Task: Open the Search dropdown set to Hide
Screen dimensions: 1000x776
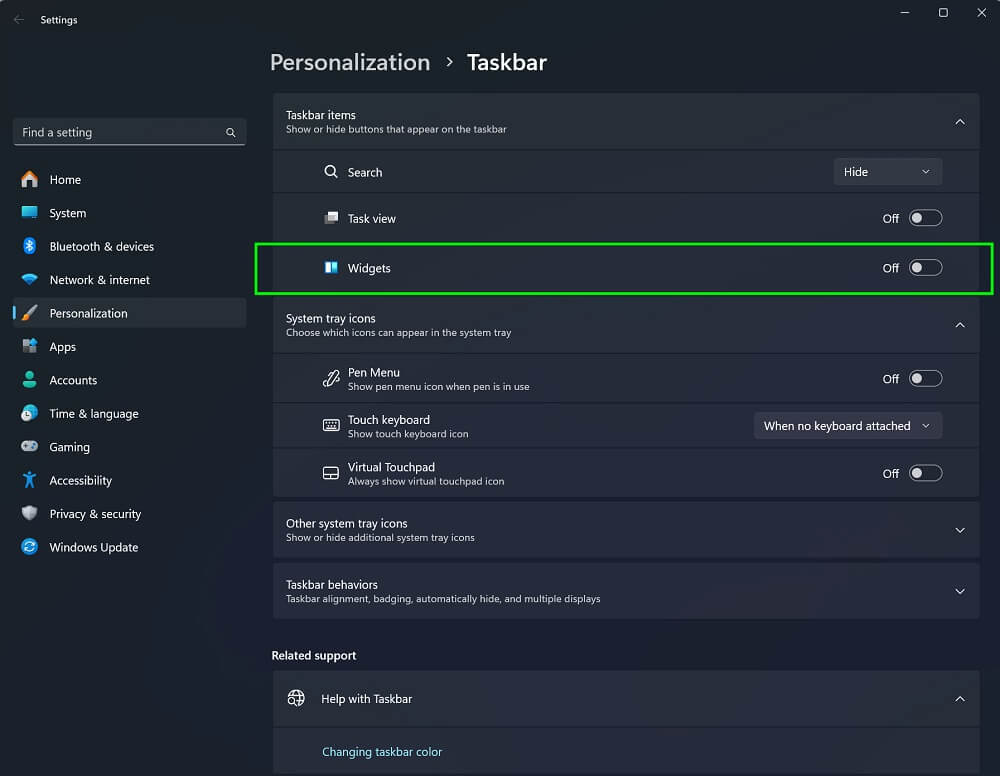Action: (x=887, y=172)
